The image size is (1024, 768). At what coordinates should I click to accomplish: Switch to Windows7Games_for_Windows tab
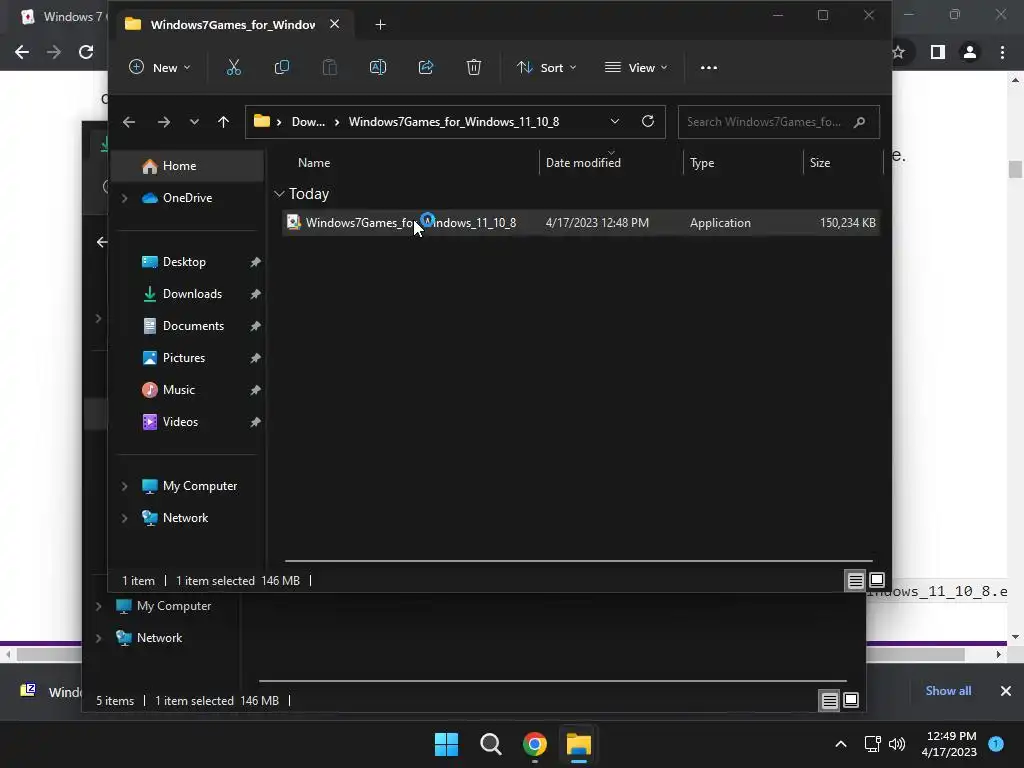(x=233, y=25)
